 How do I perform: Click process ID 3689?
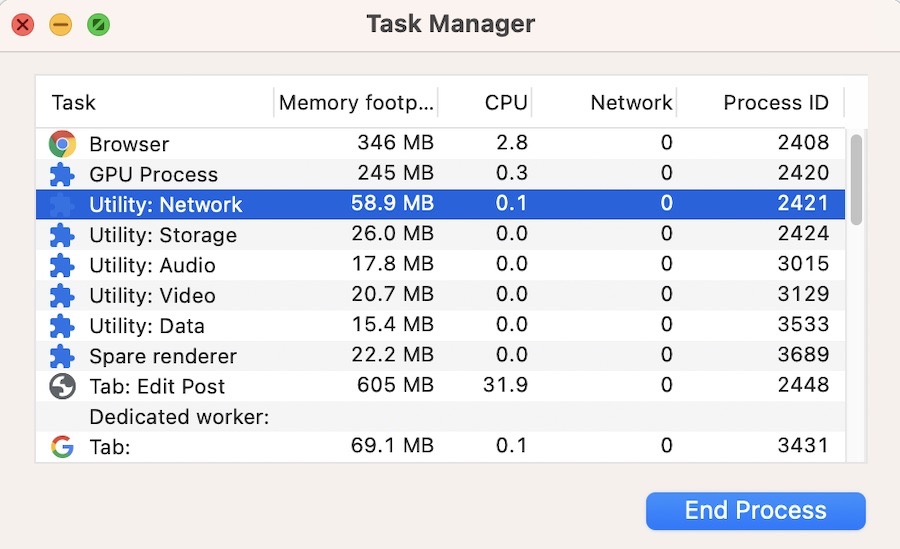(x=803, y=355)
